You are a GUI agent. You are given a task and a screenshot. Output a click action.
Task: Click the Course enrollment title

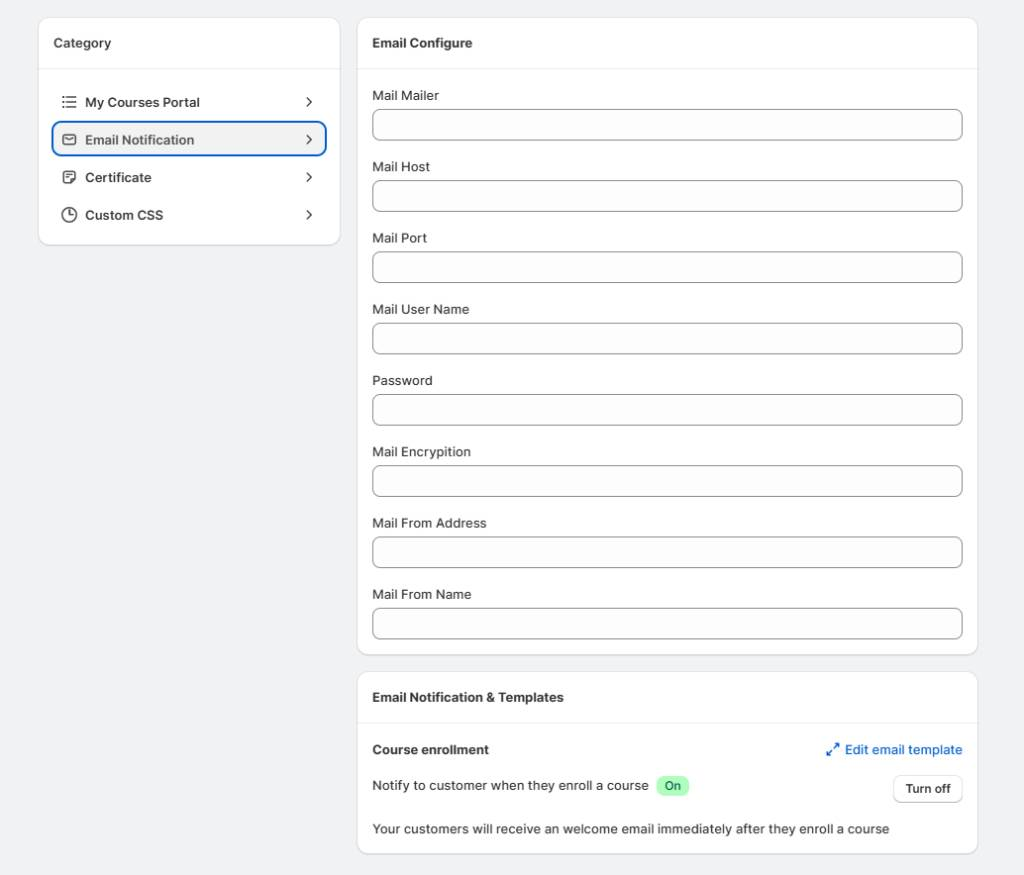[430, 750]
